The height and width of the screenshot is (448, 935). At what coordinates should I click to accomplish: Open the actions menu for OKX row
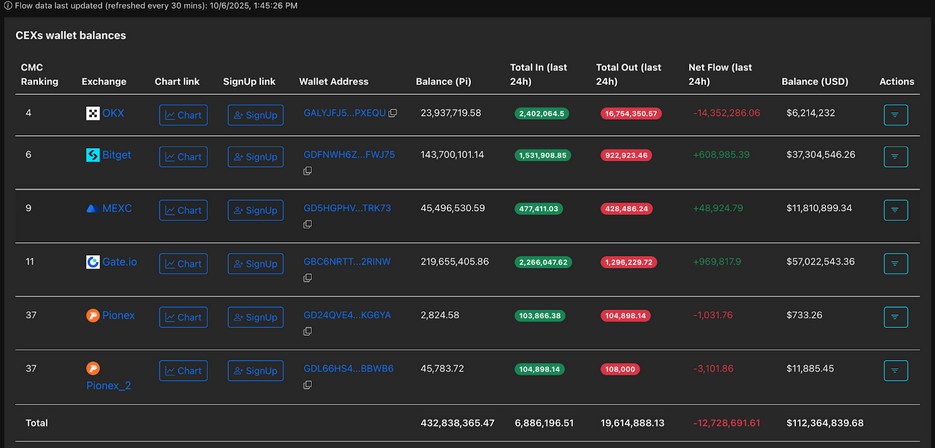coord(895,115)
